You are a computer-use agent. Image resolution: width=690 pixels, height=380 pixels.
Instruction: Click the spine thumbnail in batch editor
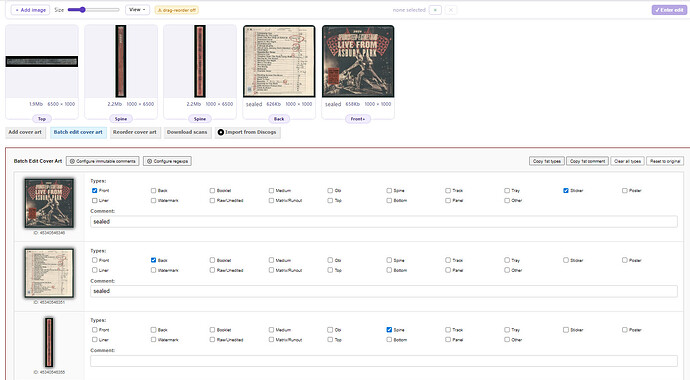point(49,343)
